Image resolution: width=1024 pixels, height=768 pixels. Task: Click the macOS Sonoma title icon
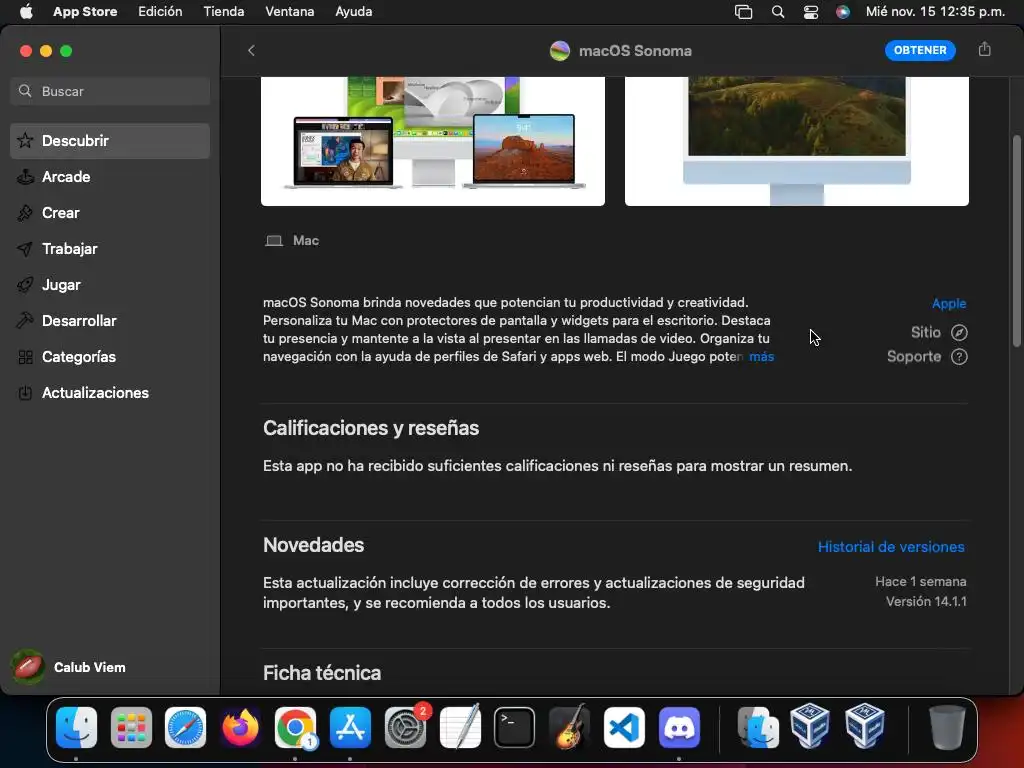pos(560,50)
